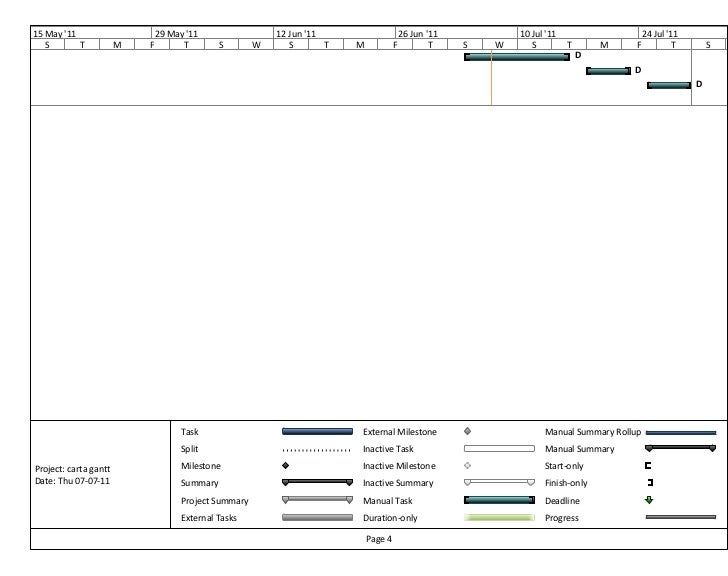Viewport: 728px width, 576px height.
Task: Select the 'Progress' legend label
Action: [x=562, y=518]
